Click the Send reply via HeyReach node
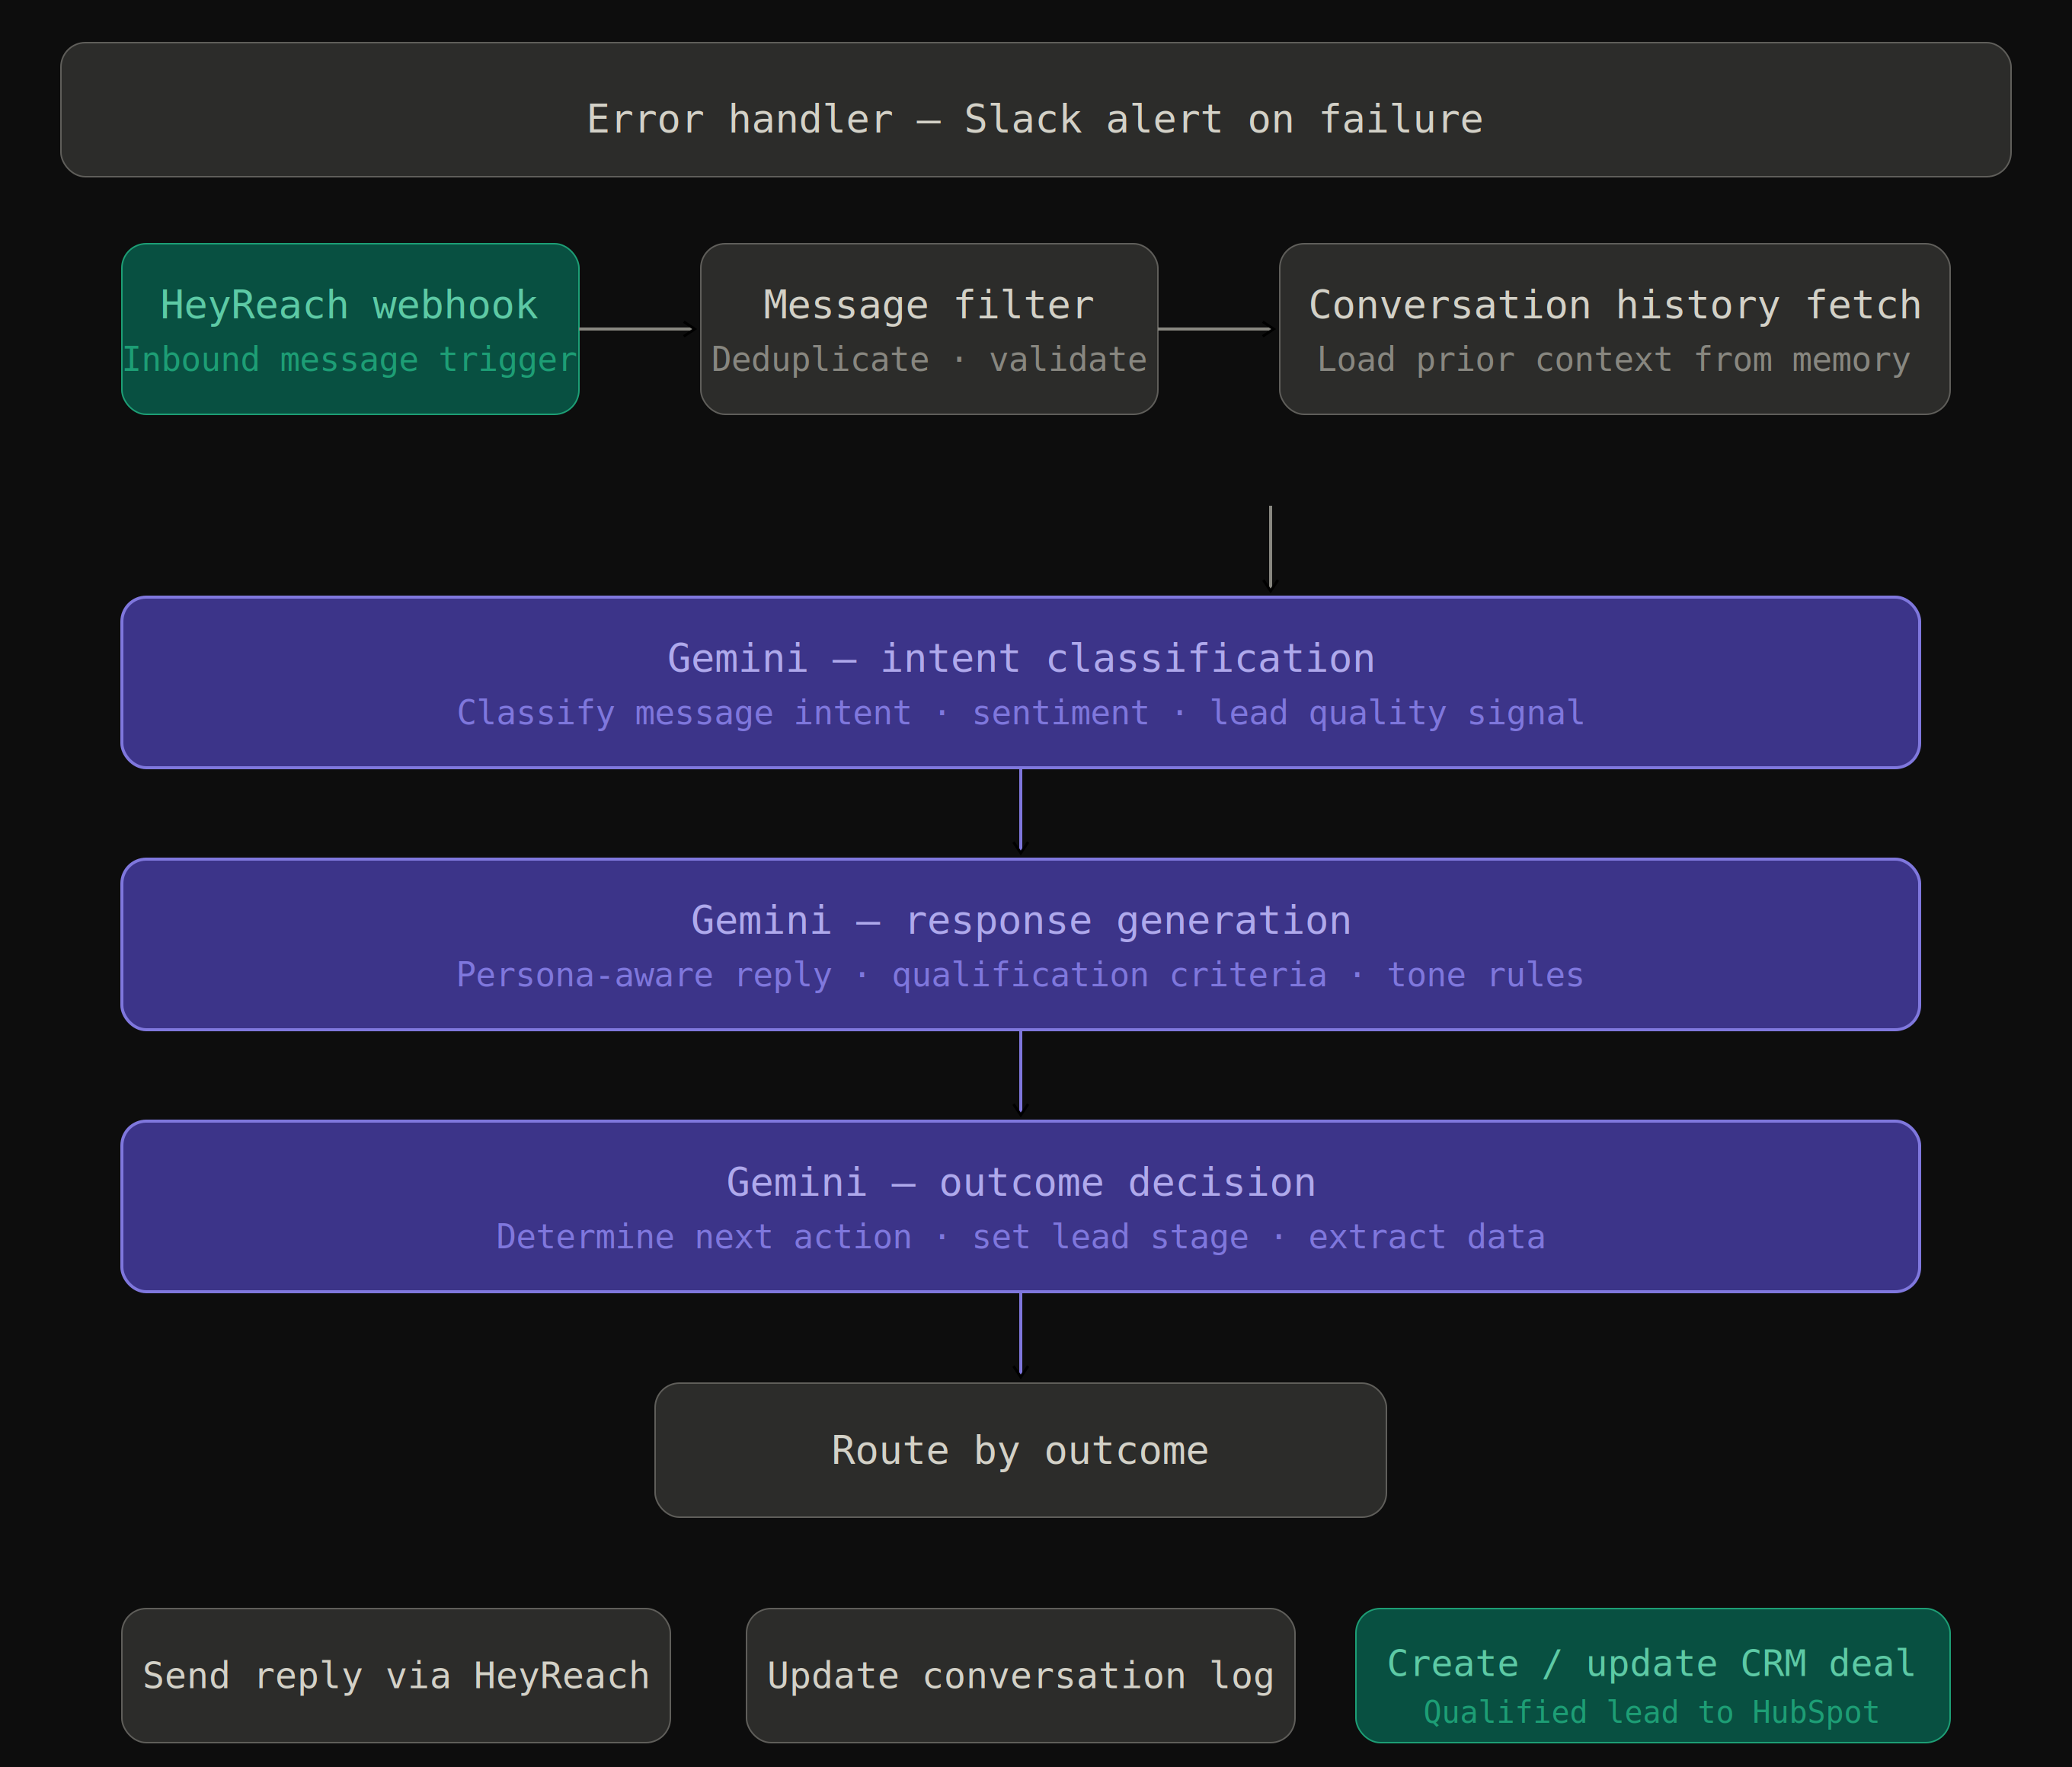Viewport: 2072px width, 1767px height. [396, 1676]
